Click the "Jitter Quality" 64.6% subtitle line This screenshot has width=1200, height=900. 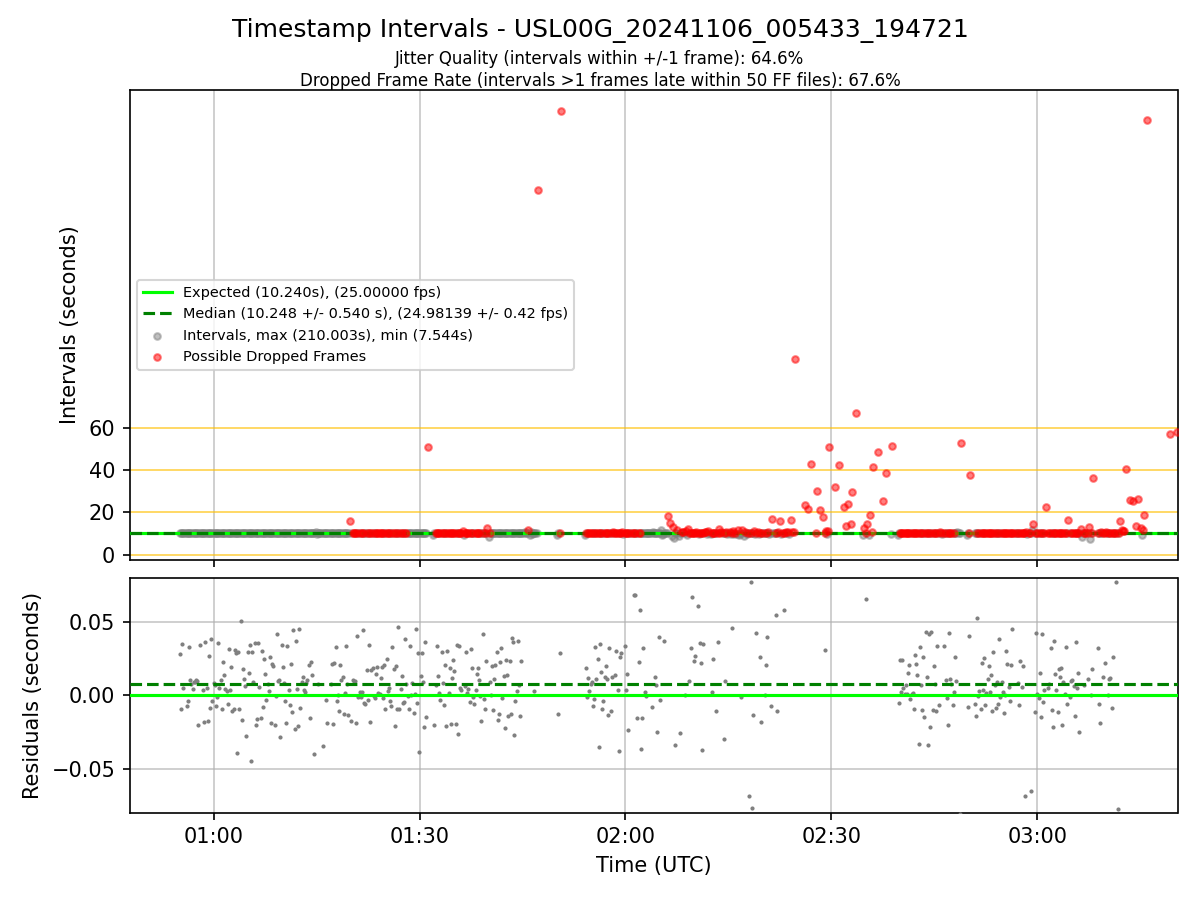[x=600, y=59]
